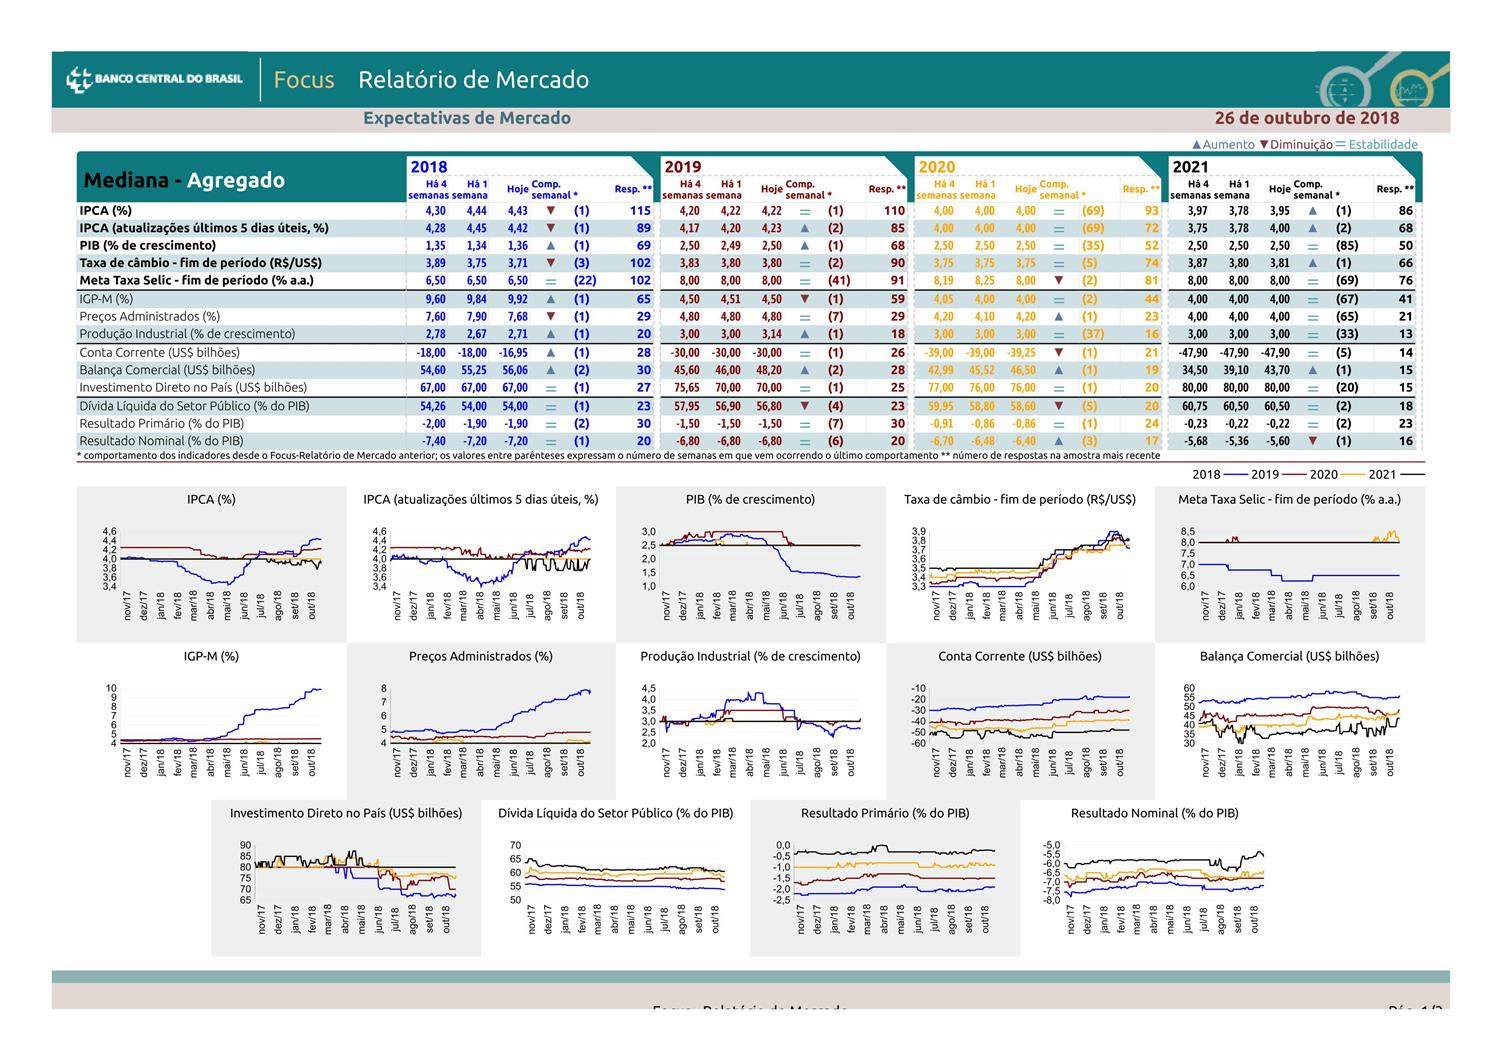Open the Preços Administrados (%) chart
1500x1060 pixels.
click(x=481, y=721)
